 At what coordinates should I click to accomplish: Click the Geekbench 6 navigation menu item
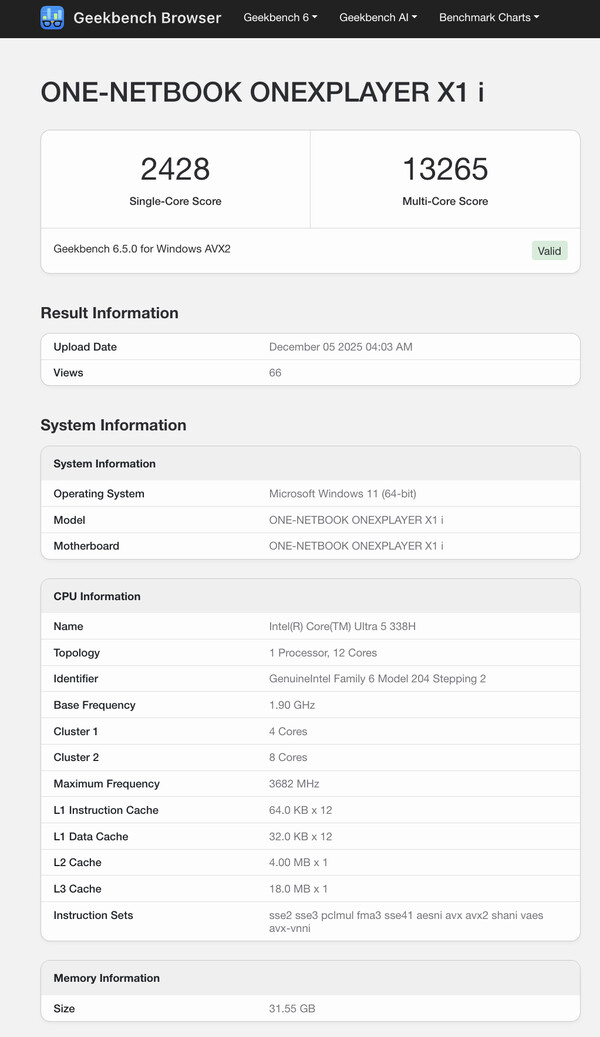click(279, 18)
